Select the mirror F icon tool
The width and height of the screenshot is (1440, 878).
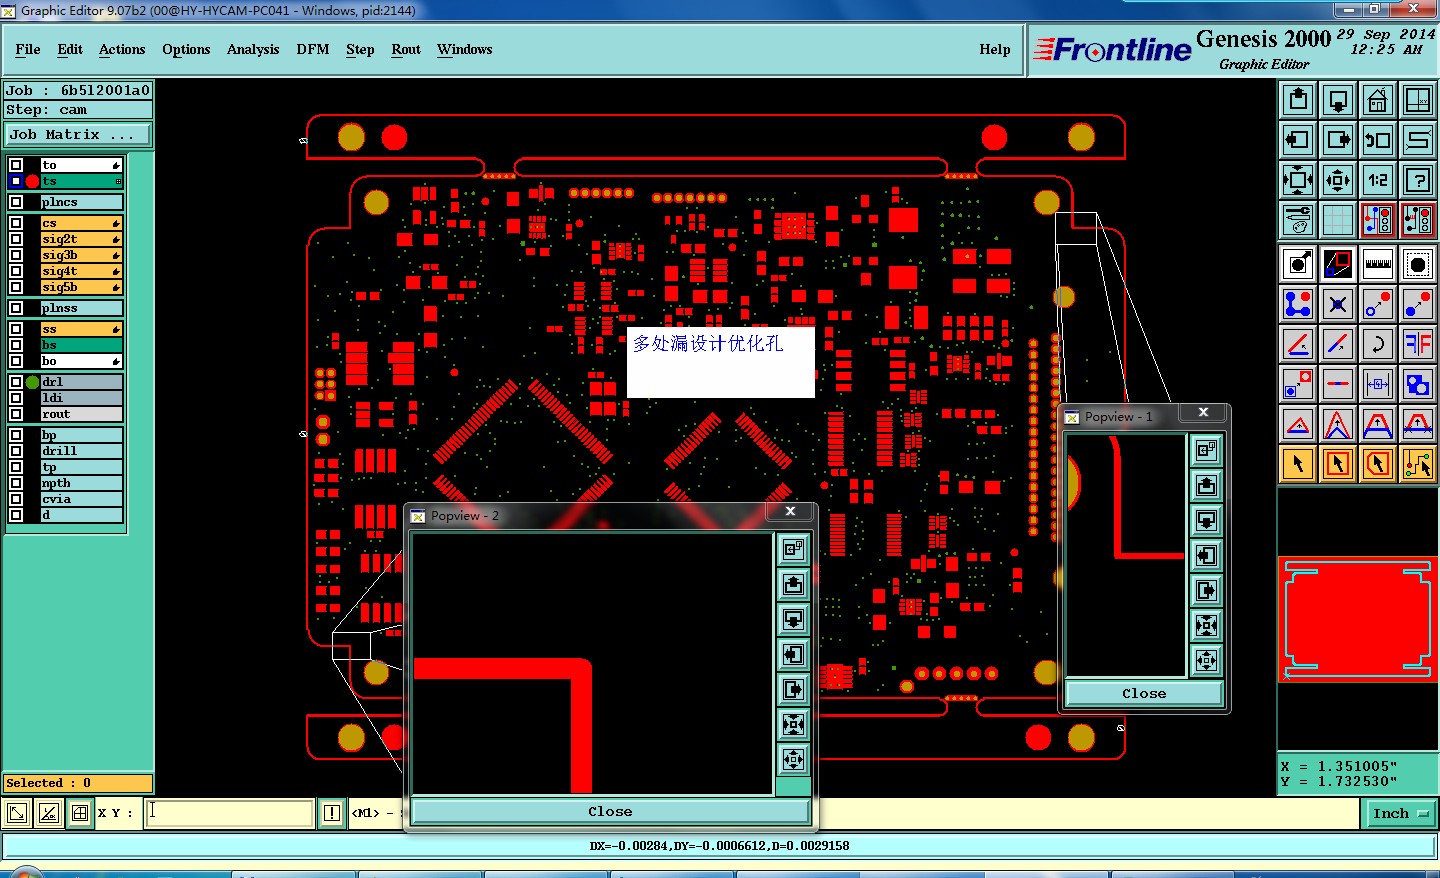tap(1418, 344)
